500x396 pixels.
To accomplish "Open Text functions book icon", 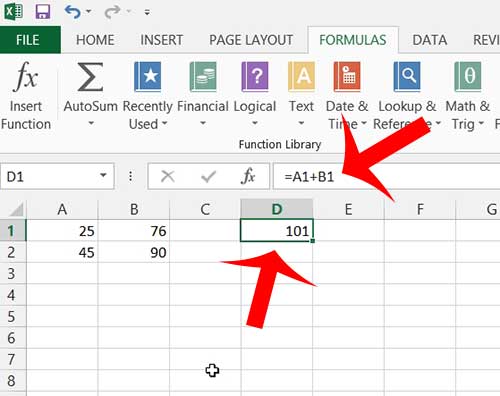I will (x=301, y=77).
